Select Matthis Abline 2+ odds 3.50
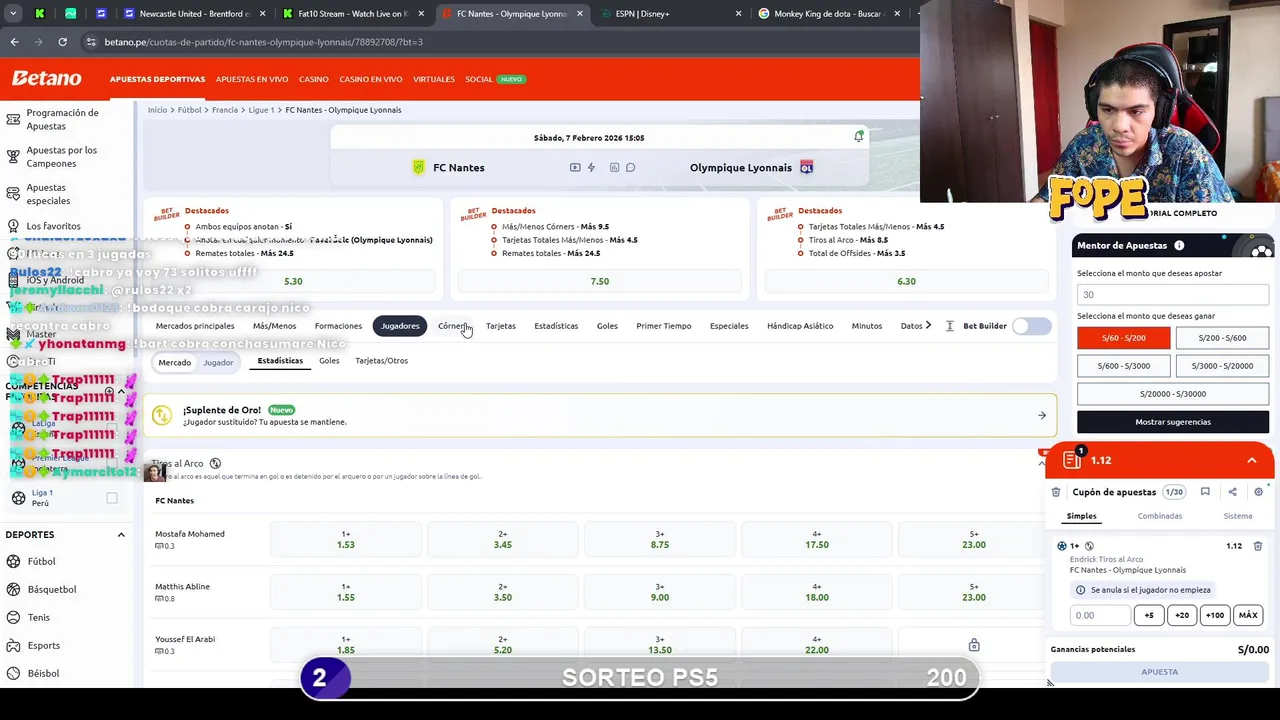 pos(503,592)
